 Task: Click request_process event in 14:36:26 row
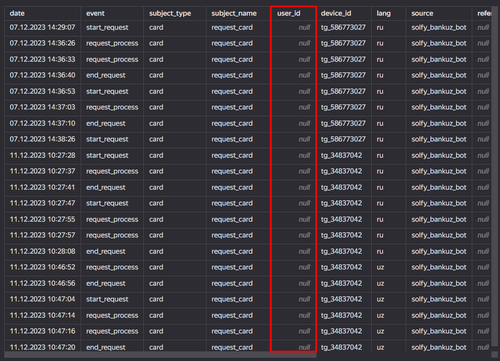point(112,44)
